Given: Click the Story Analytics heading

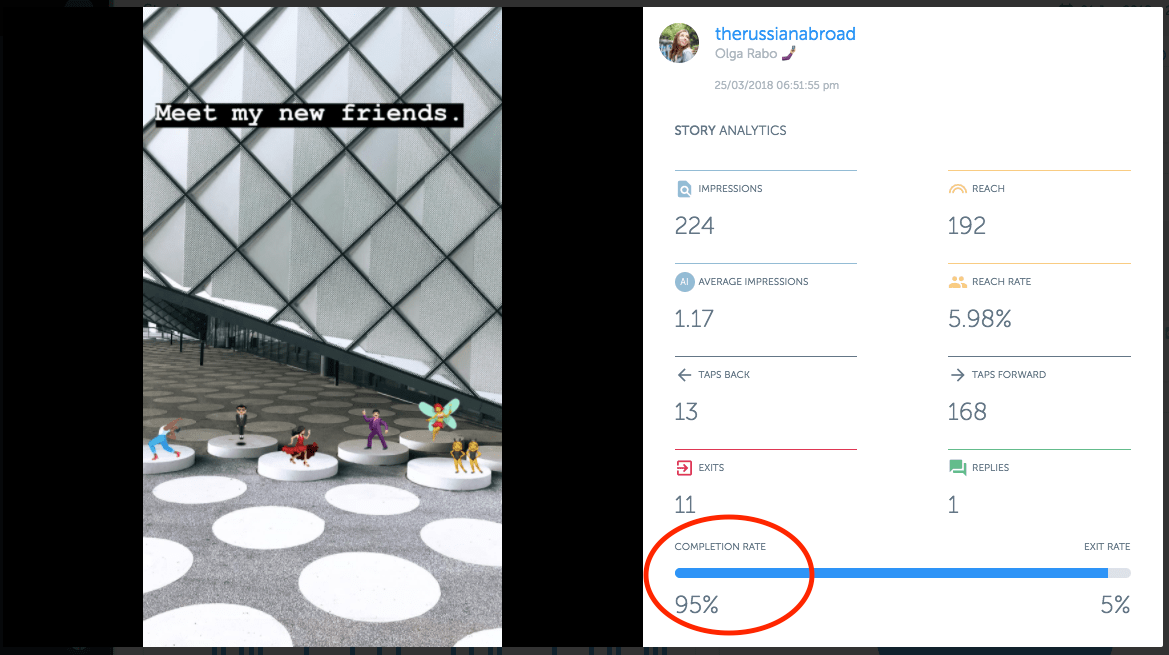Looking at the screenshot, I should (730, 130).
